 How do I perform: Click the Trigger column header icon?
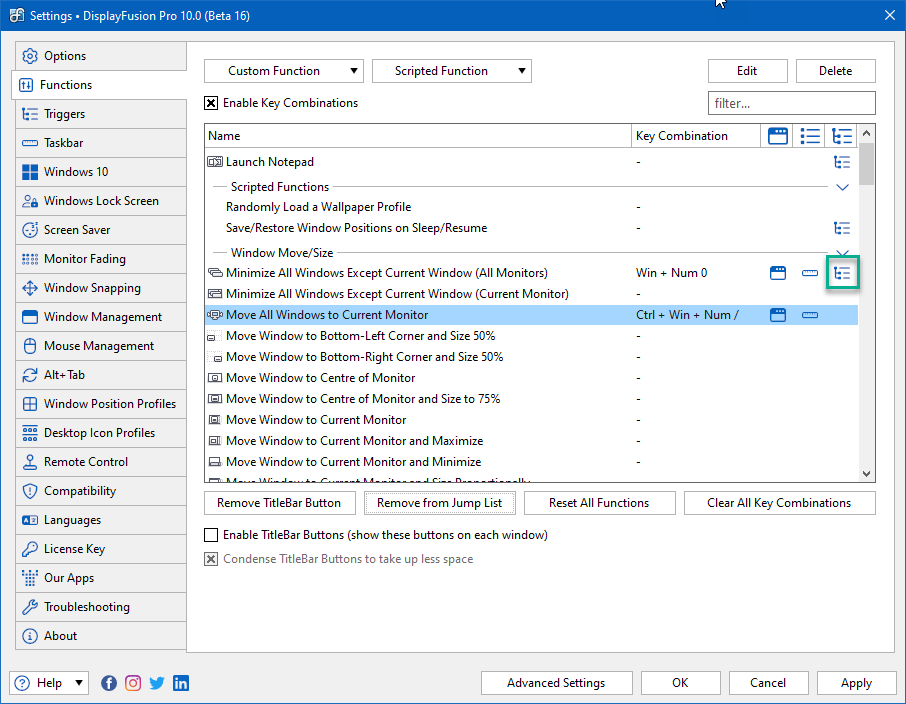click(842, 136)
